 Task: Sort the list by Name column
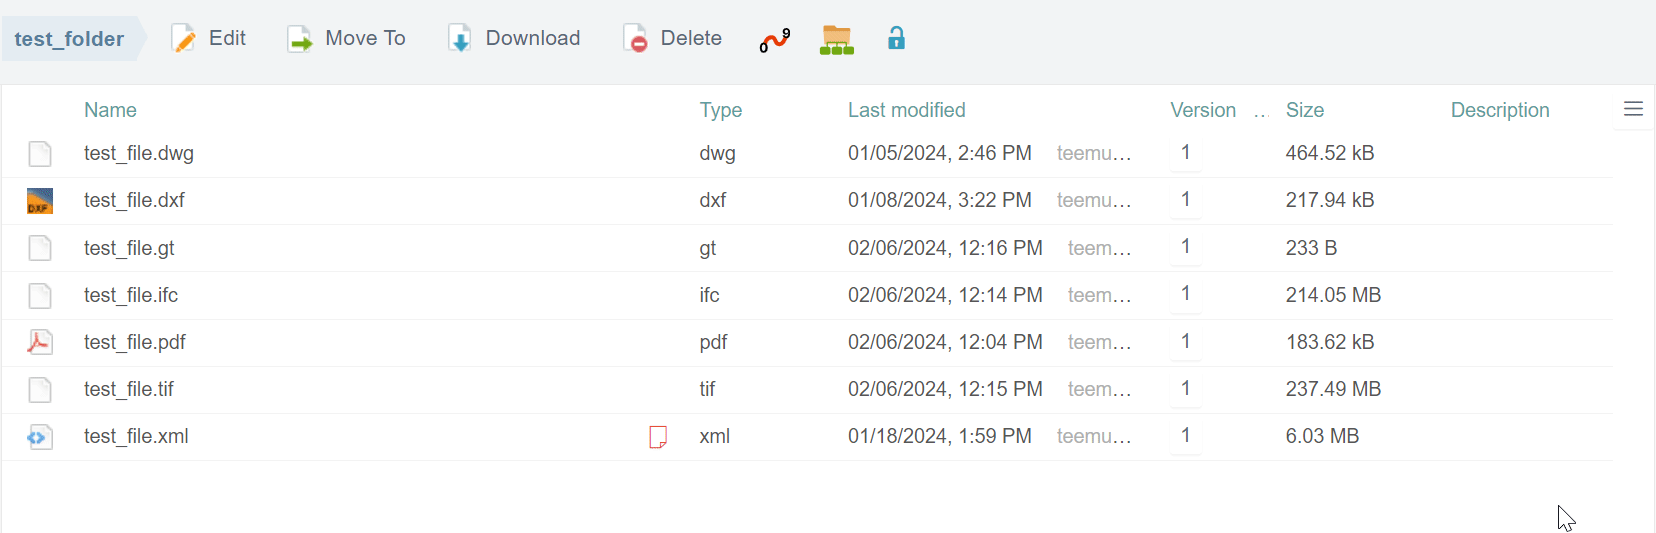click(110, 110)
